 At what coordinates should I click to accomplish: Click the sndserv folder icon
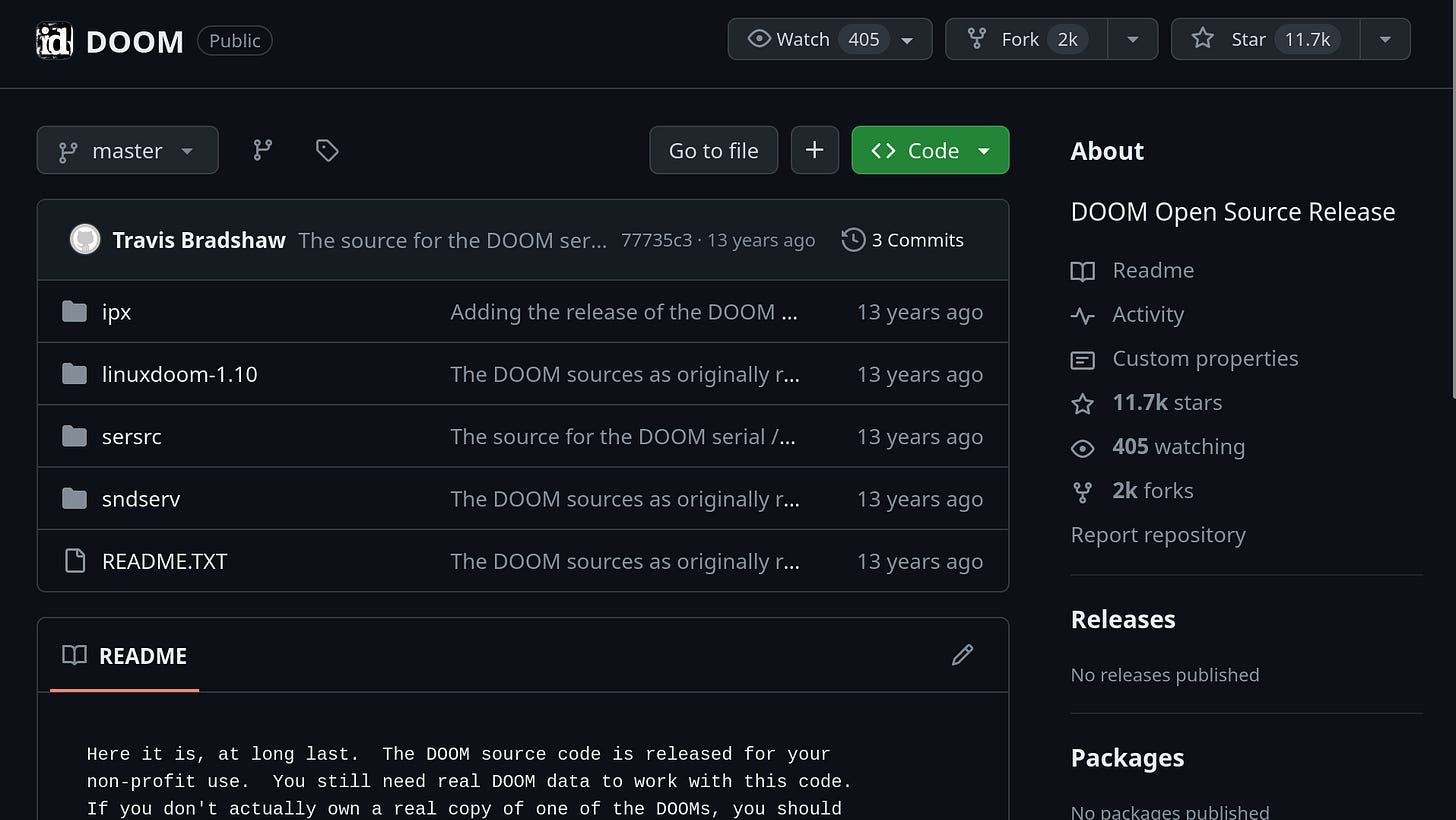coord(74,498)
